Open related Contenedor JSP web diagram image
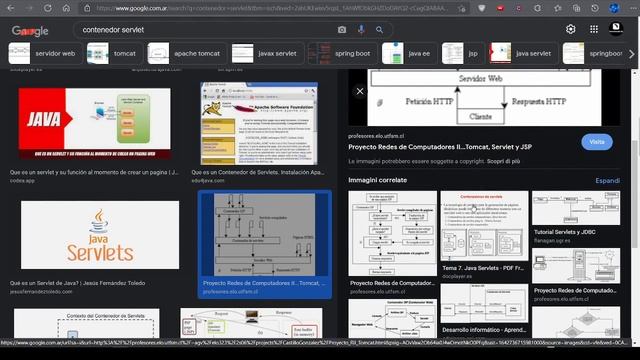This screenshot has width=640, height=360. coord(392,318)
